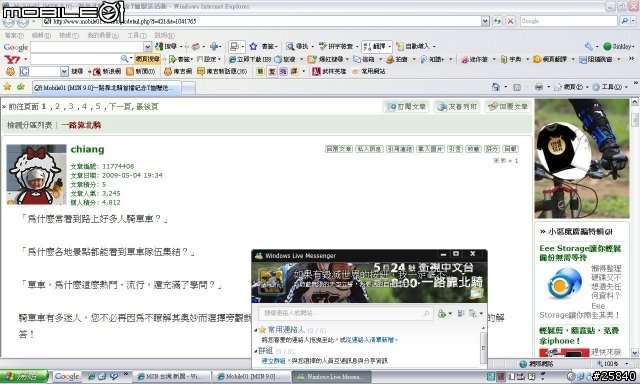Click the orange RSS 新聞 icon
Image resolution: width=640 pixels, height=384 pixels.
tap(130, 72)
